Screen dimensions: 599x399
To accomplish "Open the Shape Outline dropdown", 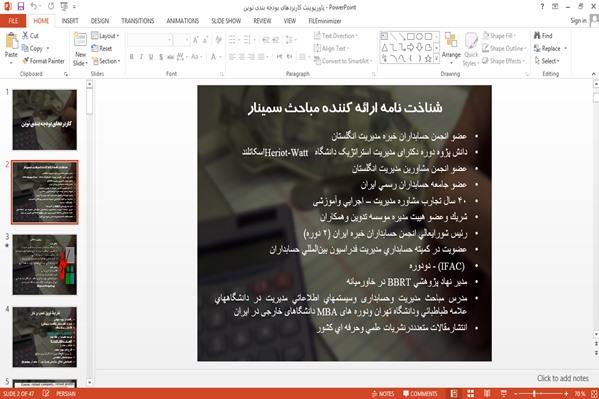I will (504, 48).
